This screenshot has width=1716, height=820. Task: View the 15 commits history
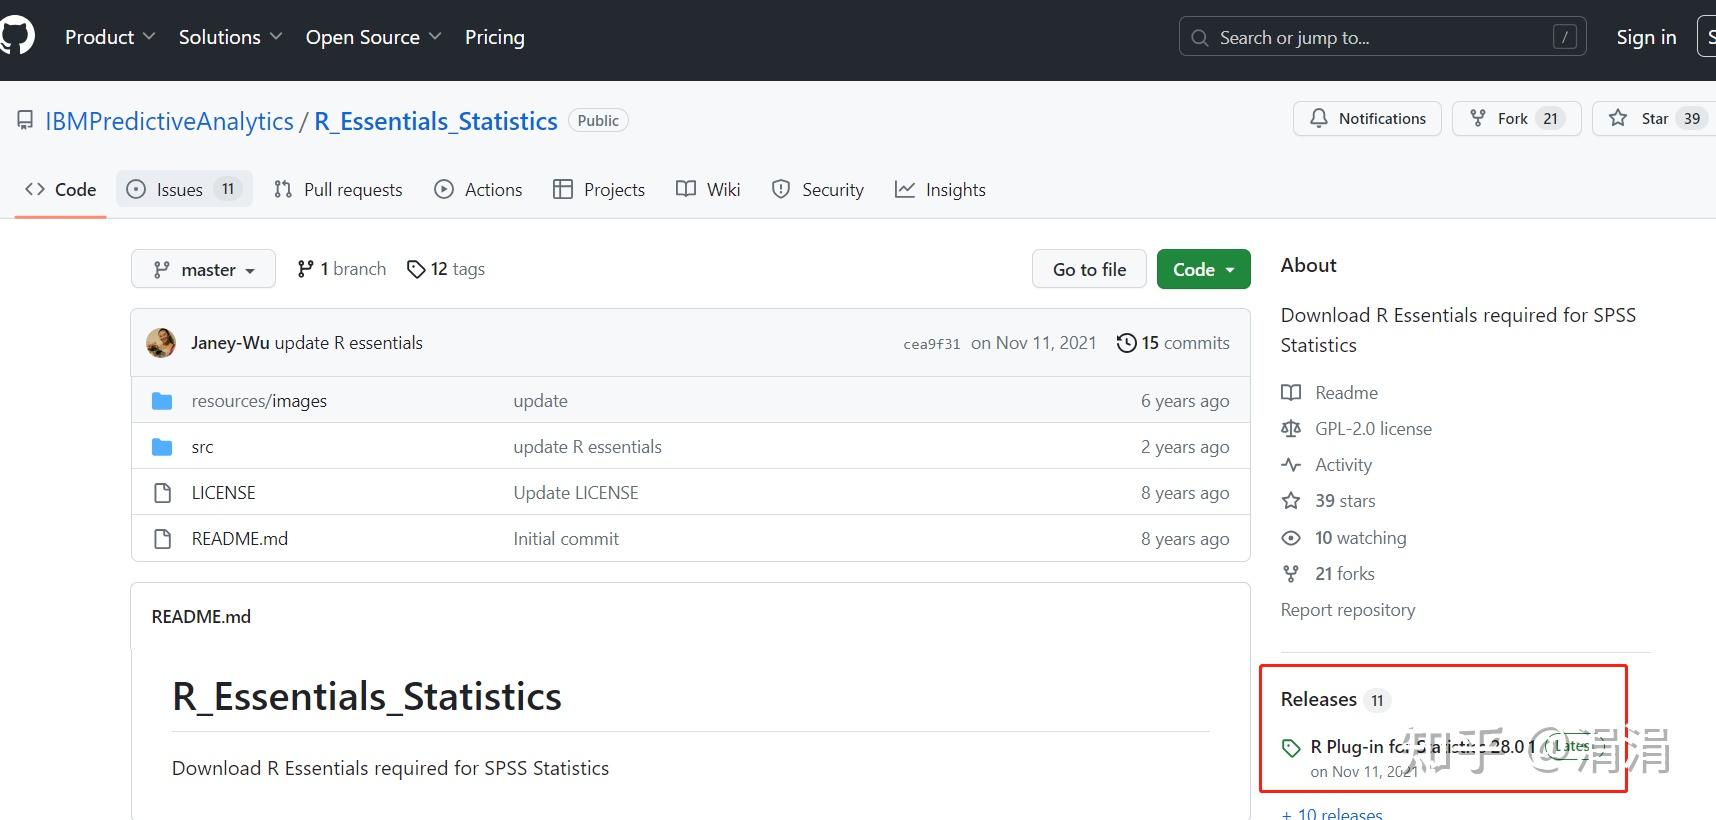point(1173,343)
